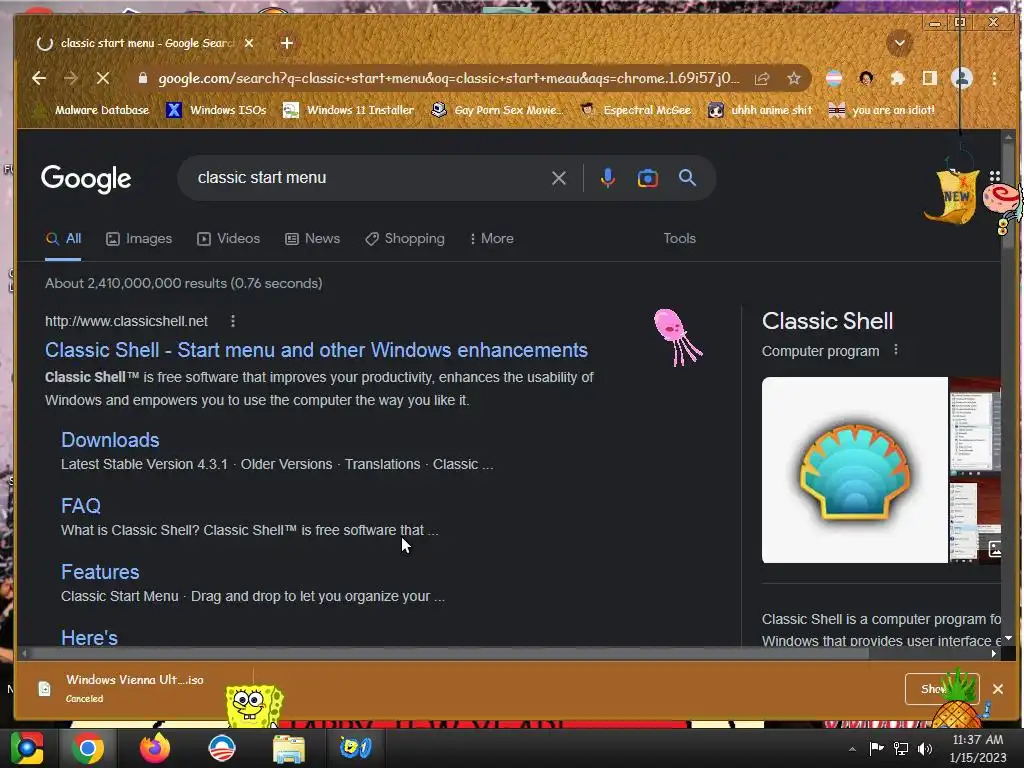
Task: Expand the More search filters menu
Action: coord(491,238)
